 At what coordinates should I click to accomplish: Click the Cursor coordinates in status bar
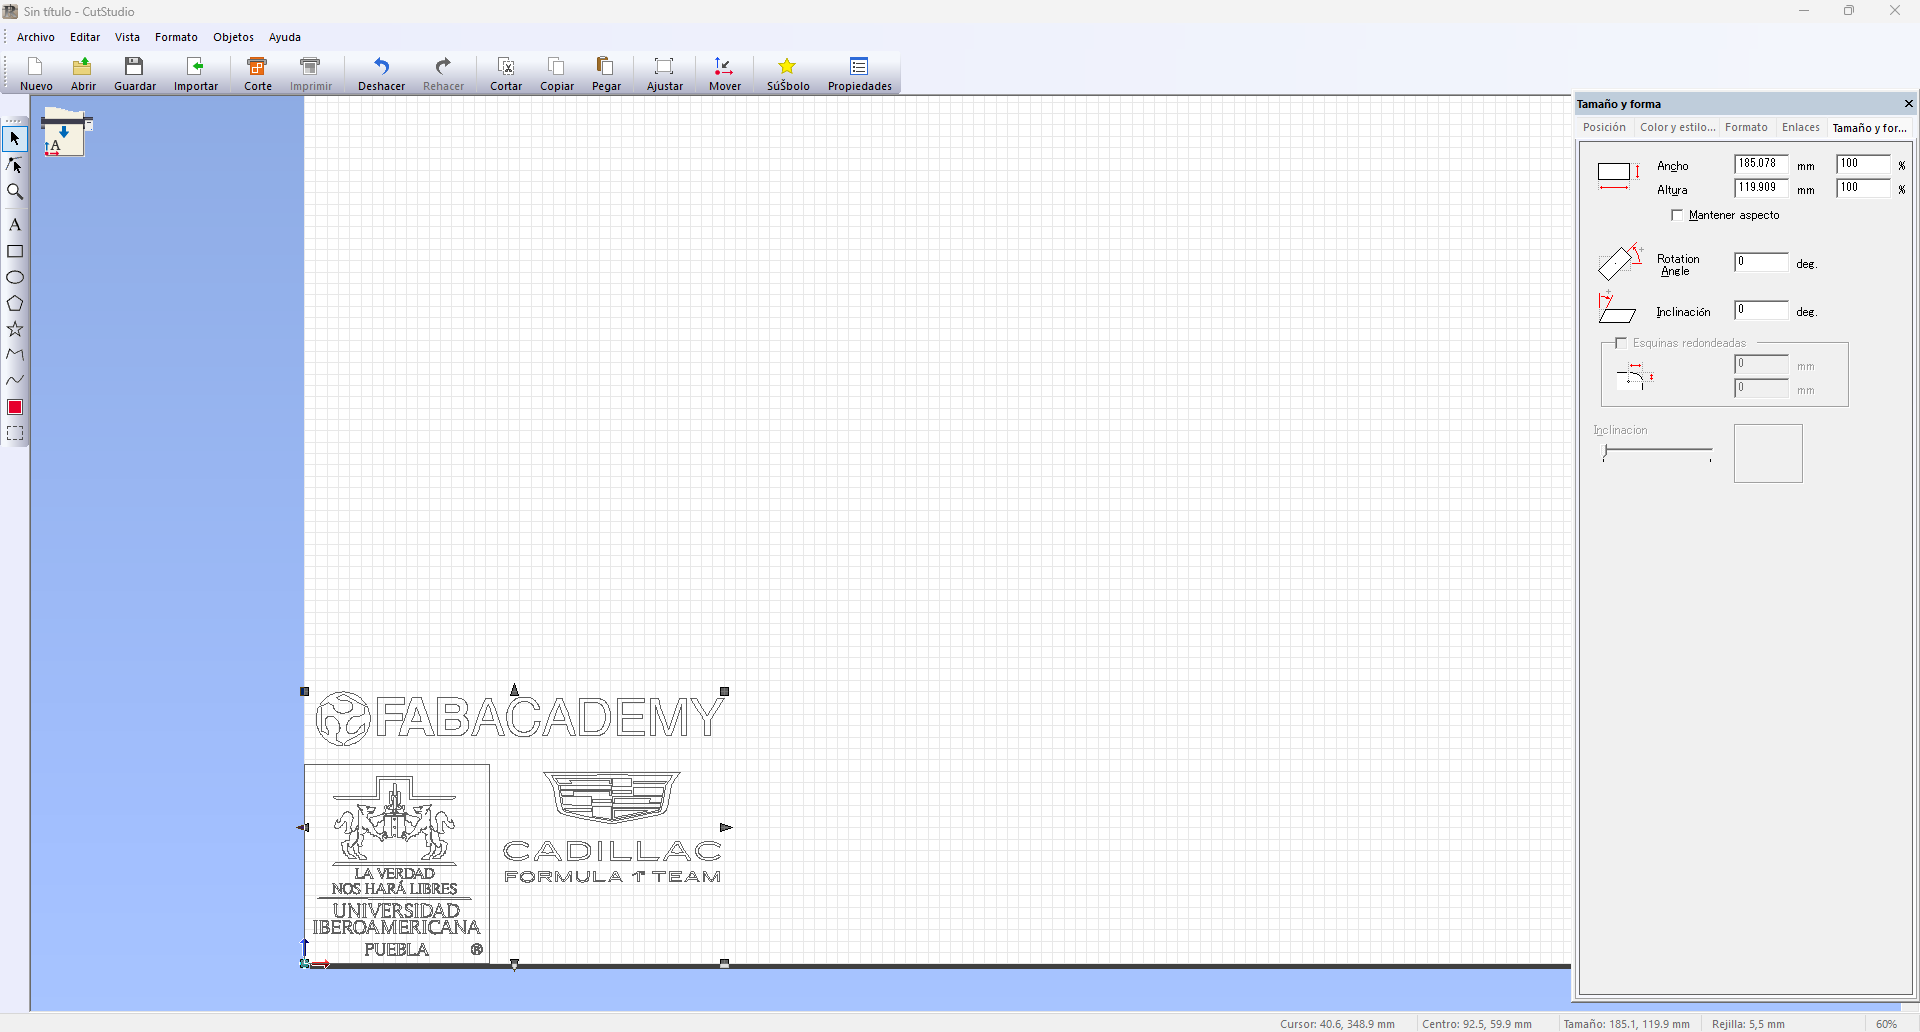(x=1337, y=1024)
